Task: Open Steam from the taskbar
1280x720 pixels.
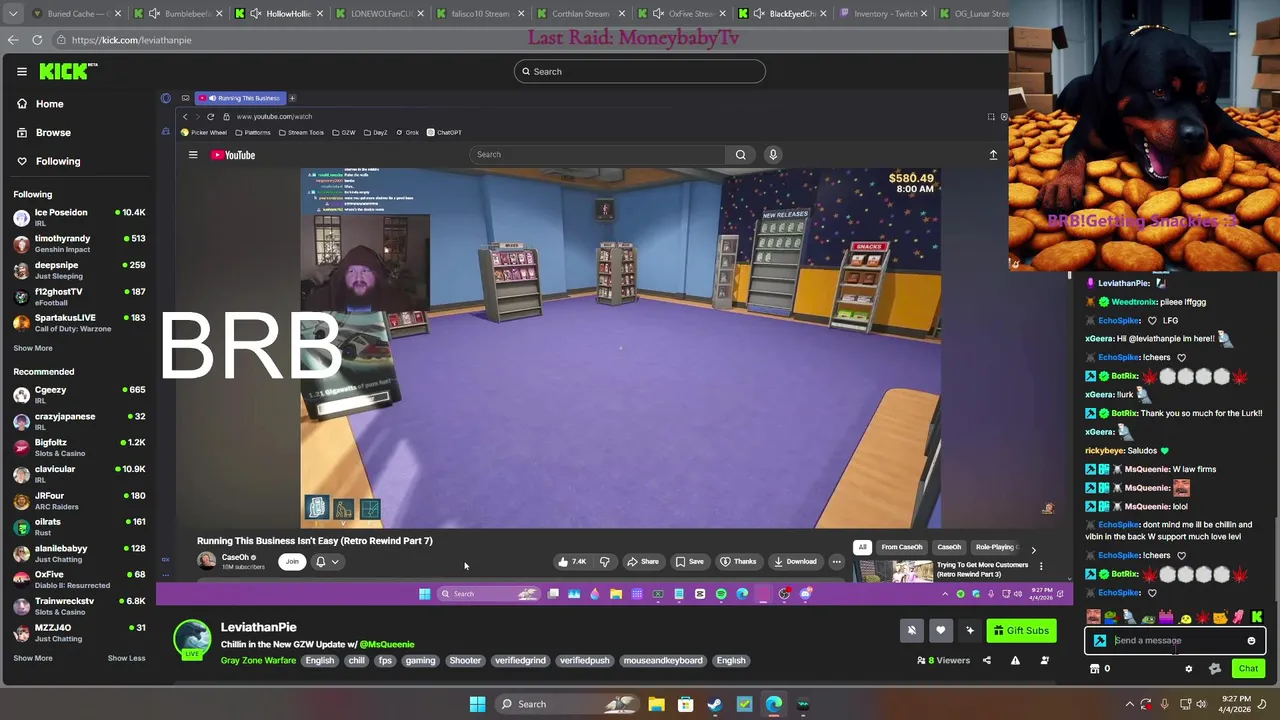Action: [x=715, y=704]
